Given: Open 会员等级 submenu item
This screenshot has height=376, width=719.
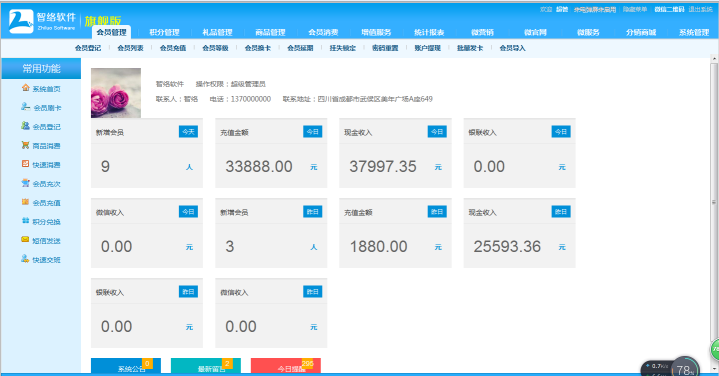Looking at the screenshot, I should coord(216,48).
